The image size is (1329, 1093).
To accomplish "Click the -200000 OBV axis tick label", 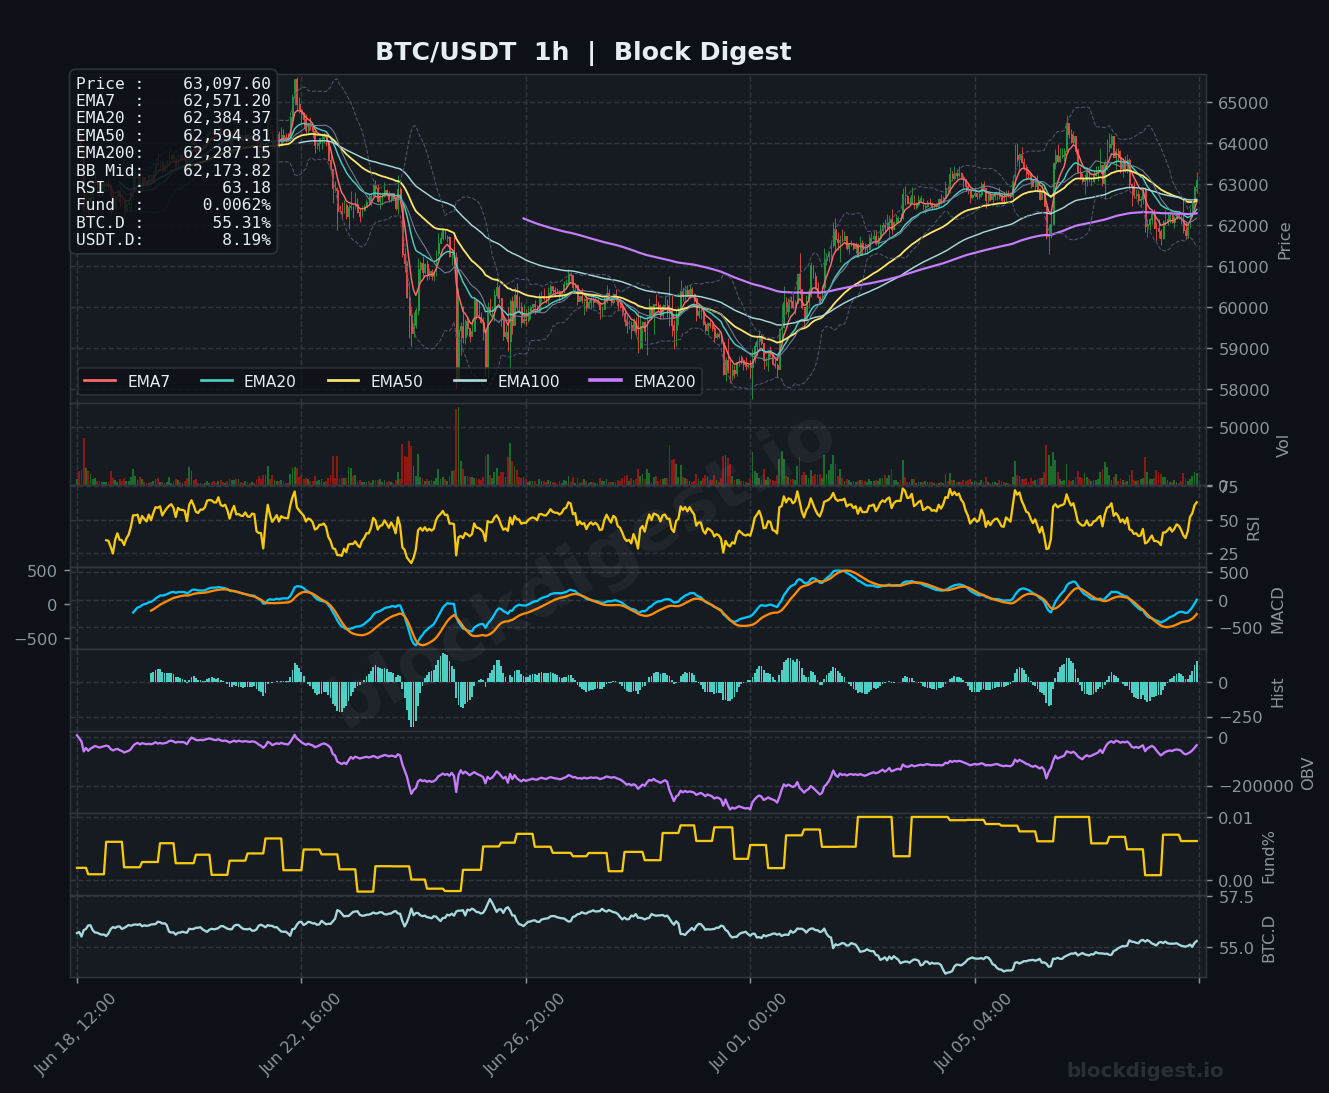I will [1255, 786].
